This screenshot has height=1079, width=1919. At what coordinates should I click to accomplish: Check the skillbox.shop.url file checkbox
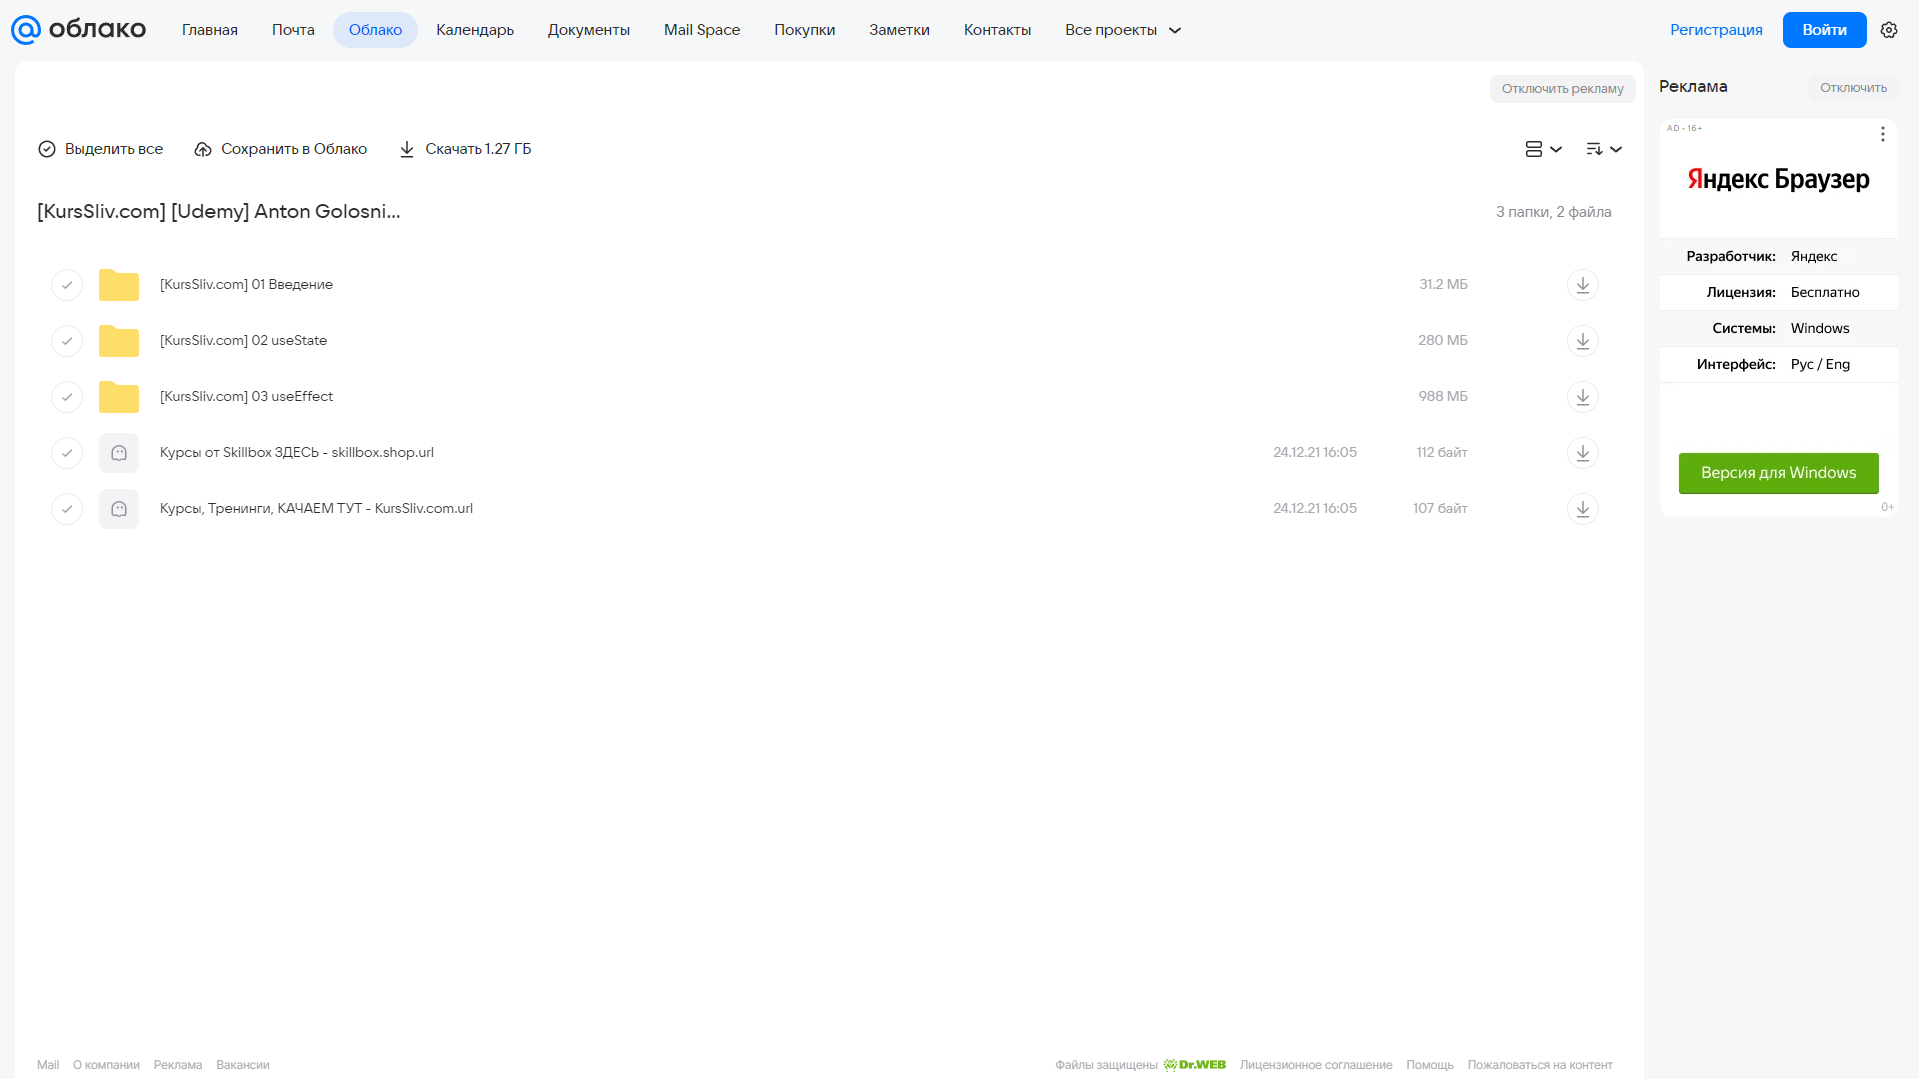click(67, 453)
